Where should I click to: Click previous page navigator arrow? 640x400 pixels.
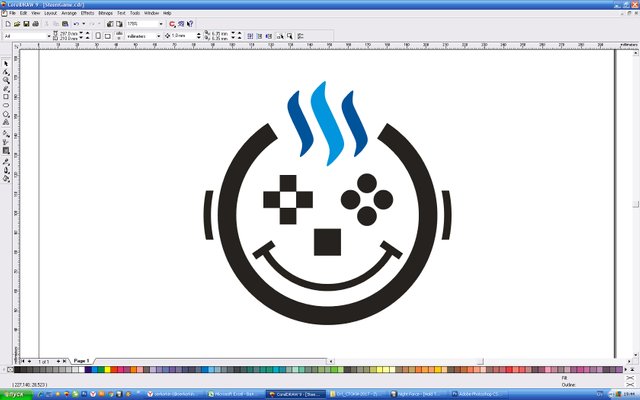click(x=29, y=361)
